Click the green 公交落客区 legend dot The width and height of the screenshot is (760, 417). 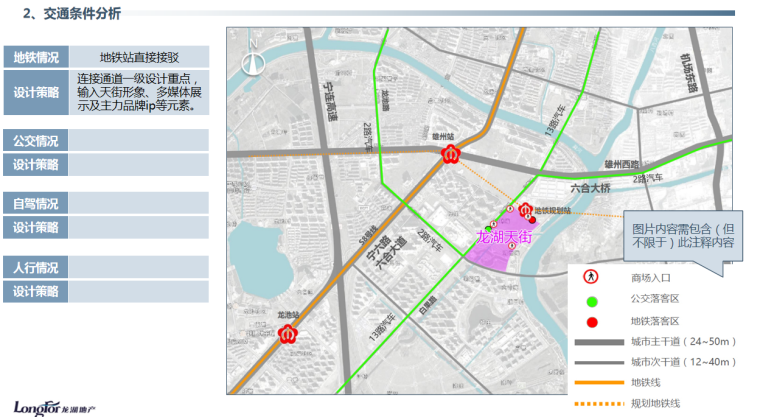591,298
